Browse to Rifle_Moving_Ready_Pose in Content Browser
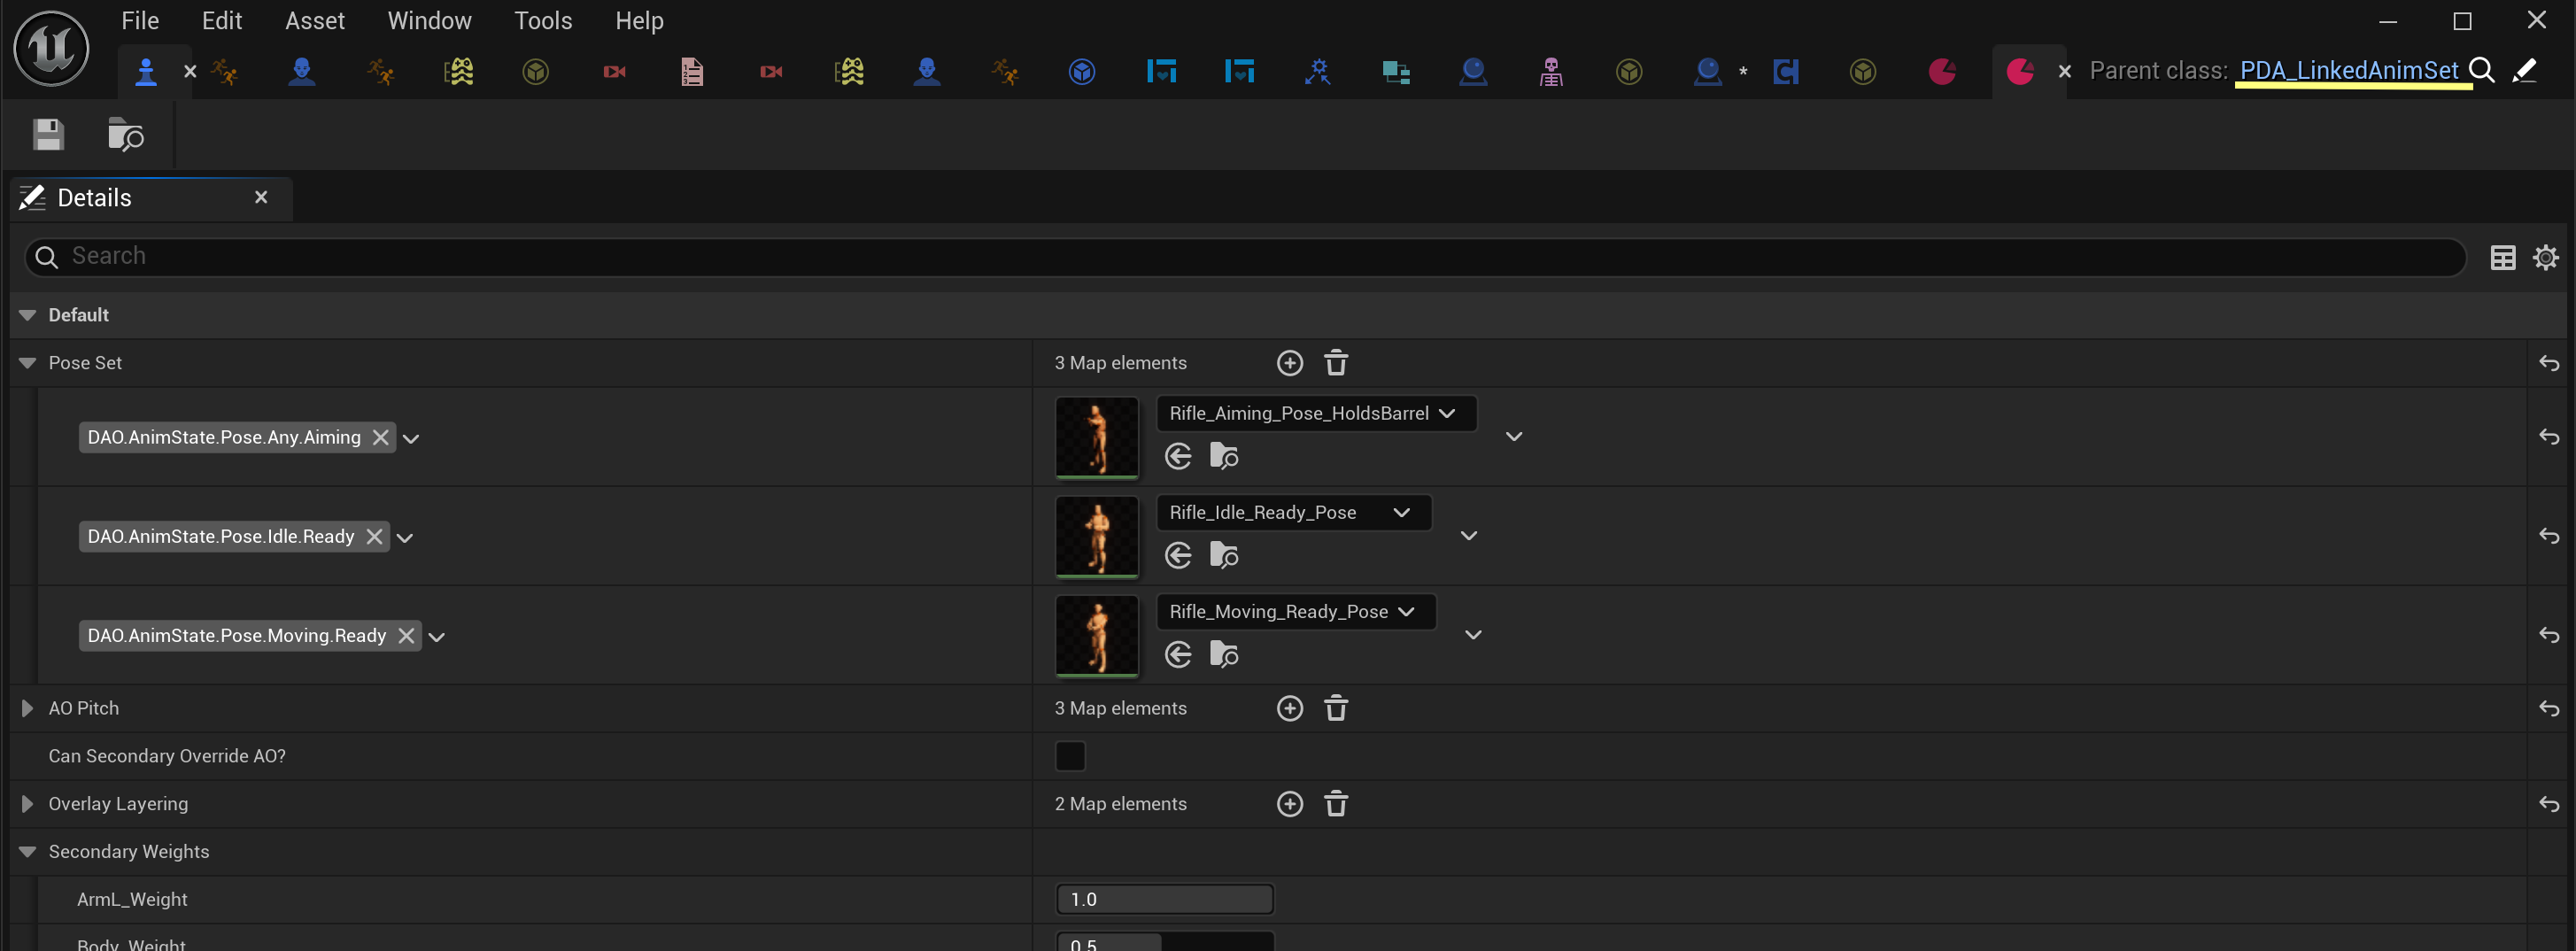 [x=1224, y=654]
